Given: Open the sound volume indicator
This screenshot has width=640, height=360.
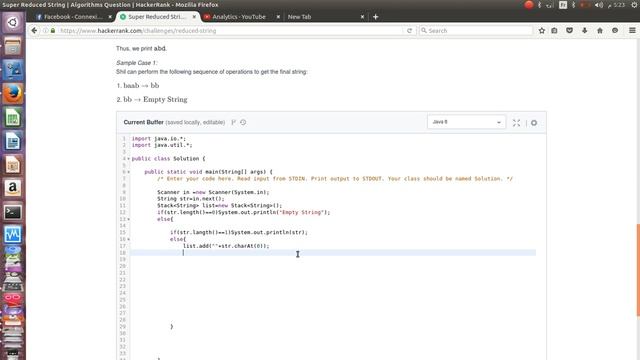Looking at the screenshot, I should click(x=599, y=5).
